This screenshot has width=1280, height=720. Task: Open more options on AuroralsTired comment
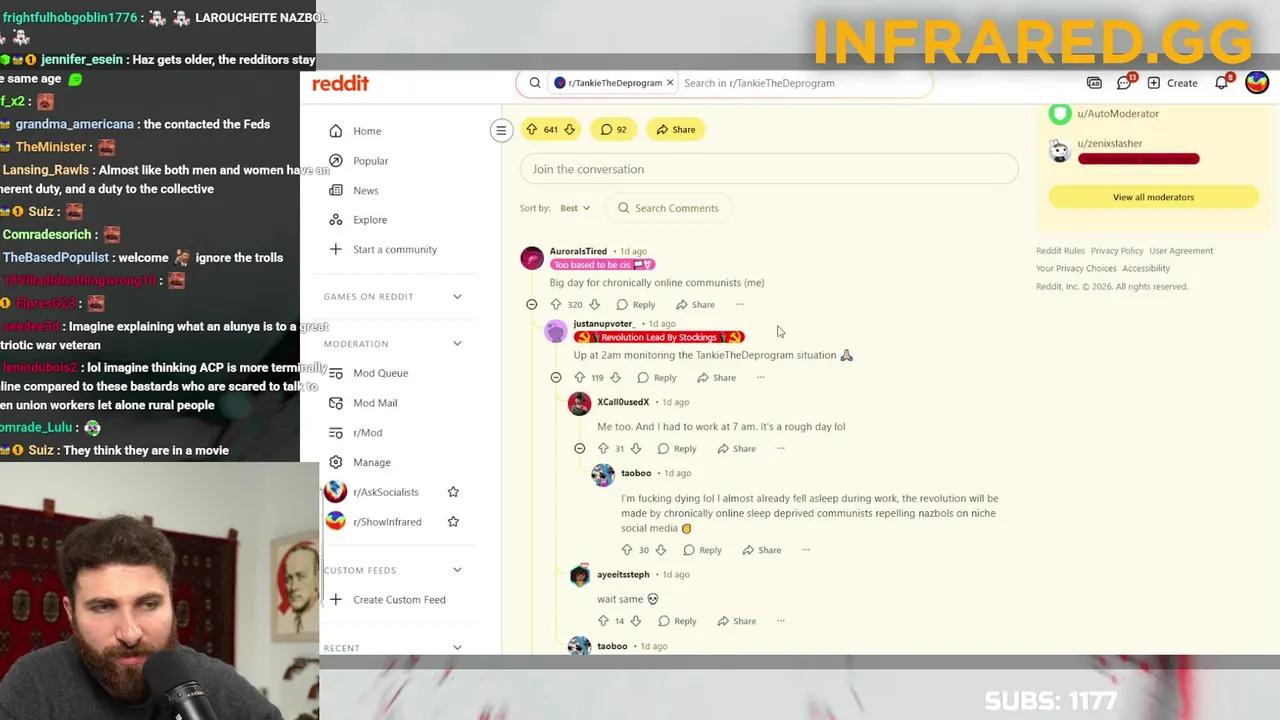pyautogui.click(x=740, y=305)
